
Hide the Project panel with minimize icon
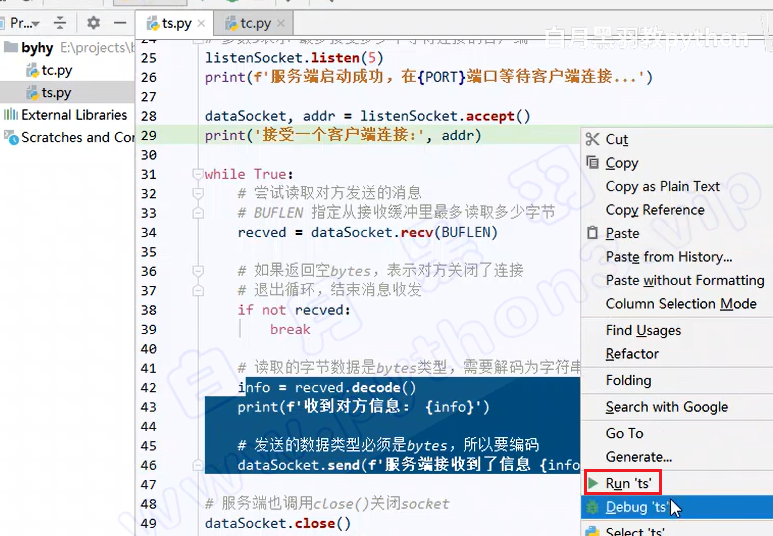click(x=120, y=23)
